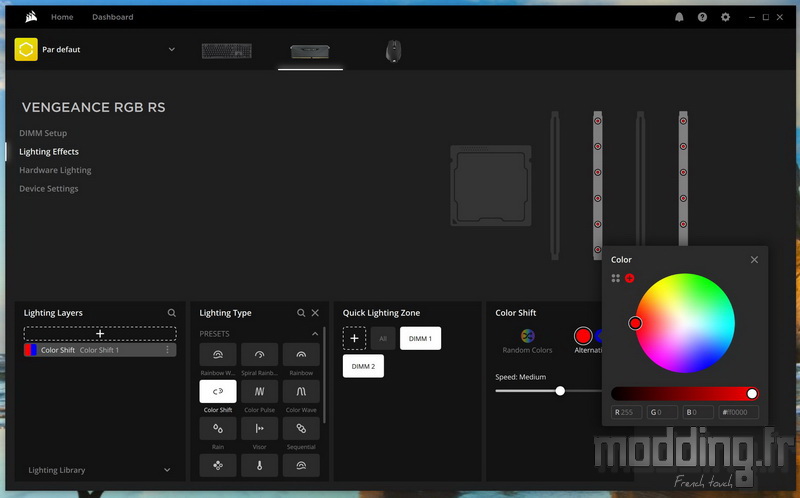Add a new quick lighting zone
This screenshot has width=800, height=498.
pos(354,338)
